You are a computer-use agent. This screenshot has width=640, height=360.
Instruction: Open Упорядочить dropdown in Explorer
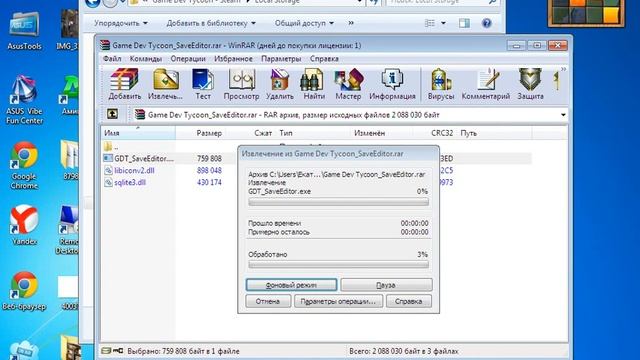click(x=121, y=23)
